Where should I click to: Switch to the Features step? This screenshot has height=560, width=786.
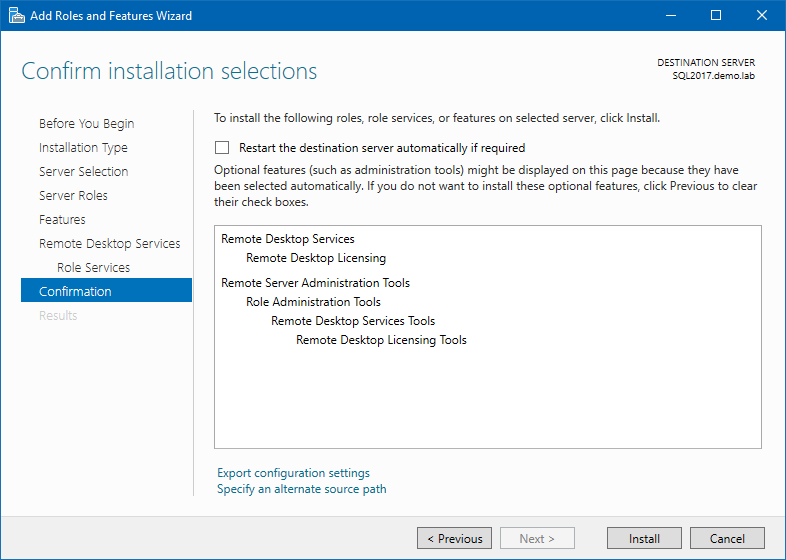(62, 220)
